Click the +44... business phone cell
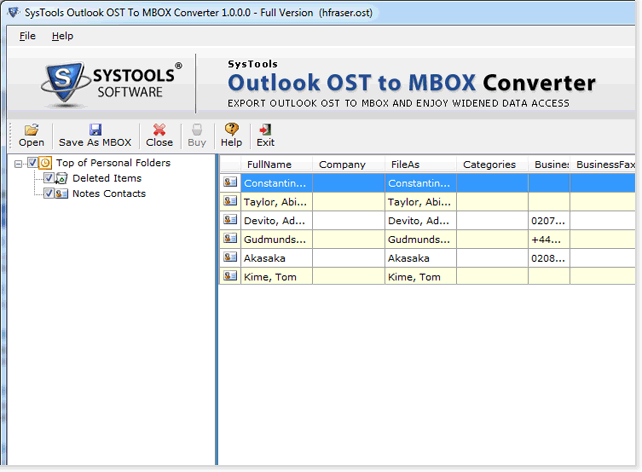642x472 pixels. (549, 239)
